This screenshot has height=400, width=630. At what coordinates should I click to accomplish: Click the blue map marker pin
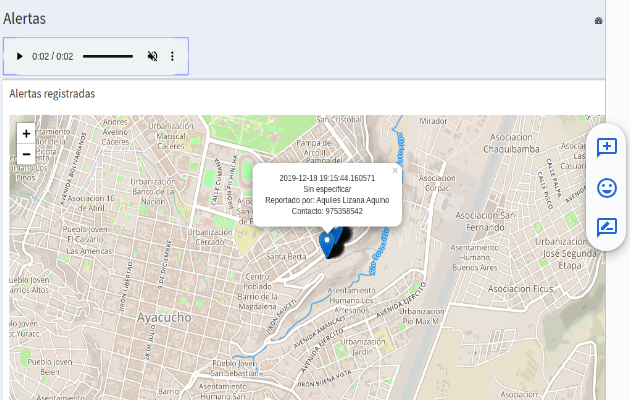pos(327,243)
